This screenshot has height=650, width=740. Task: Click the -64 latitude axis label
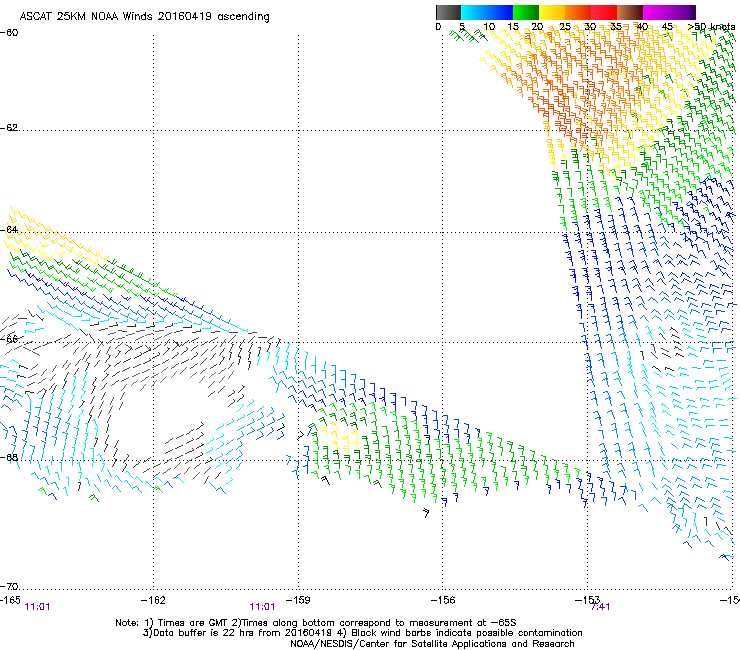pyautogui.click(x=9, y=229)
